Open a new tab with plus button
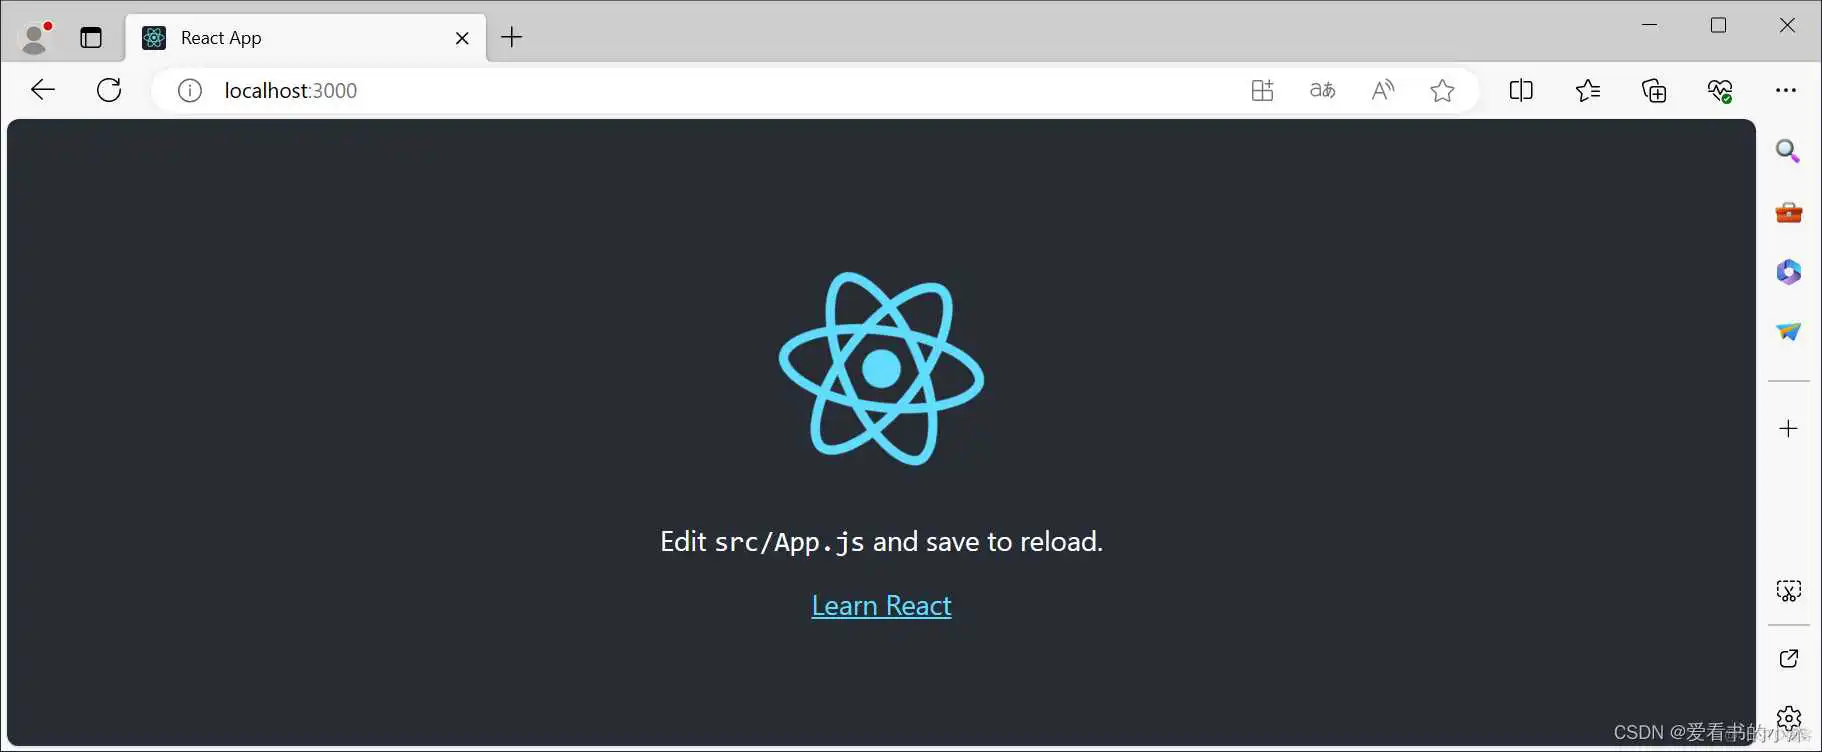 click(x=512, y=38)
